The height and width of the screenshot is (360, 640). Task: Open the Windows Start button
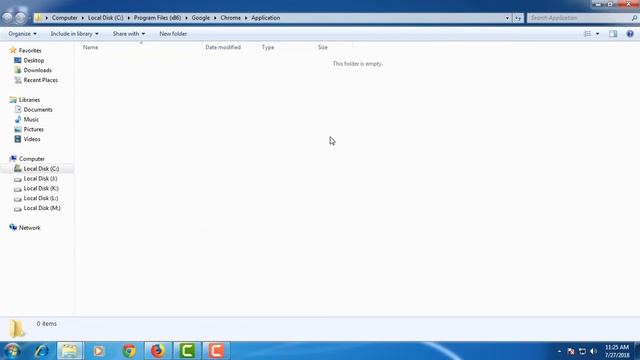[12, 351]
